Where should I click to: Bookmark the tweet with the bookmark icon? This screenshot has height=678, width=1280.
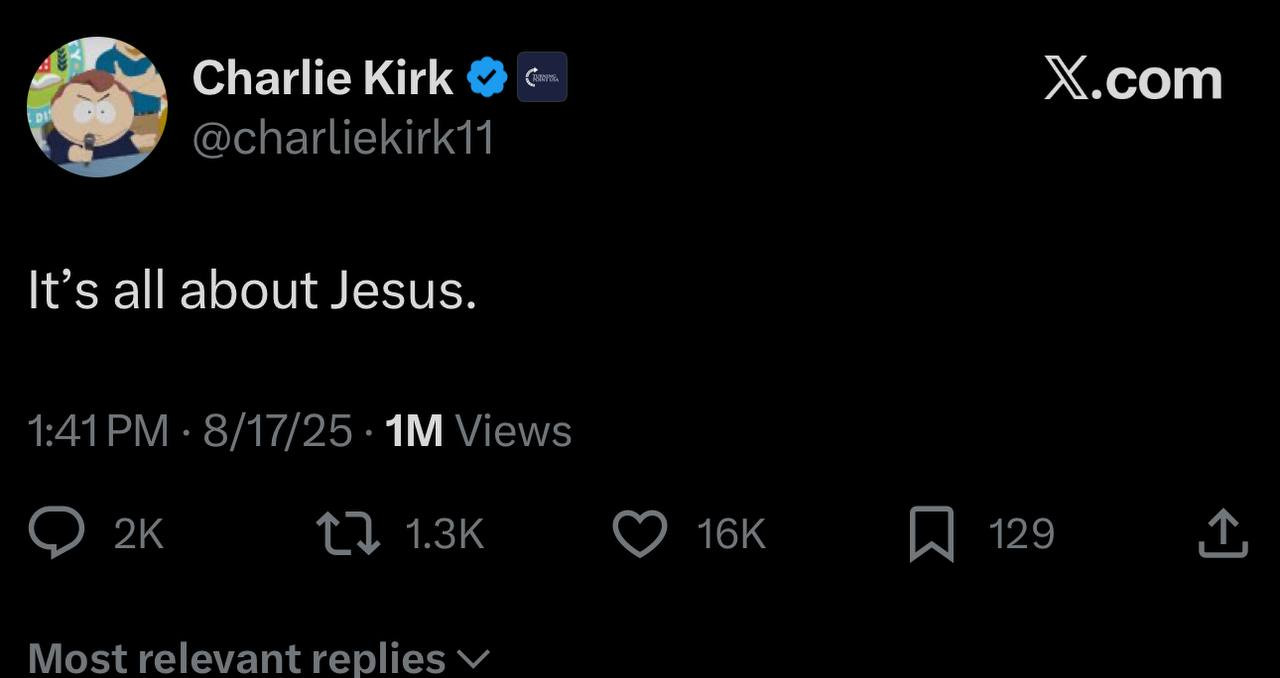(x=931, y=535)
